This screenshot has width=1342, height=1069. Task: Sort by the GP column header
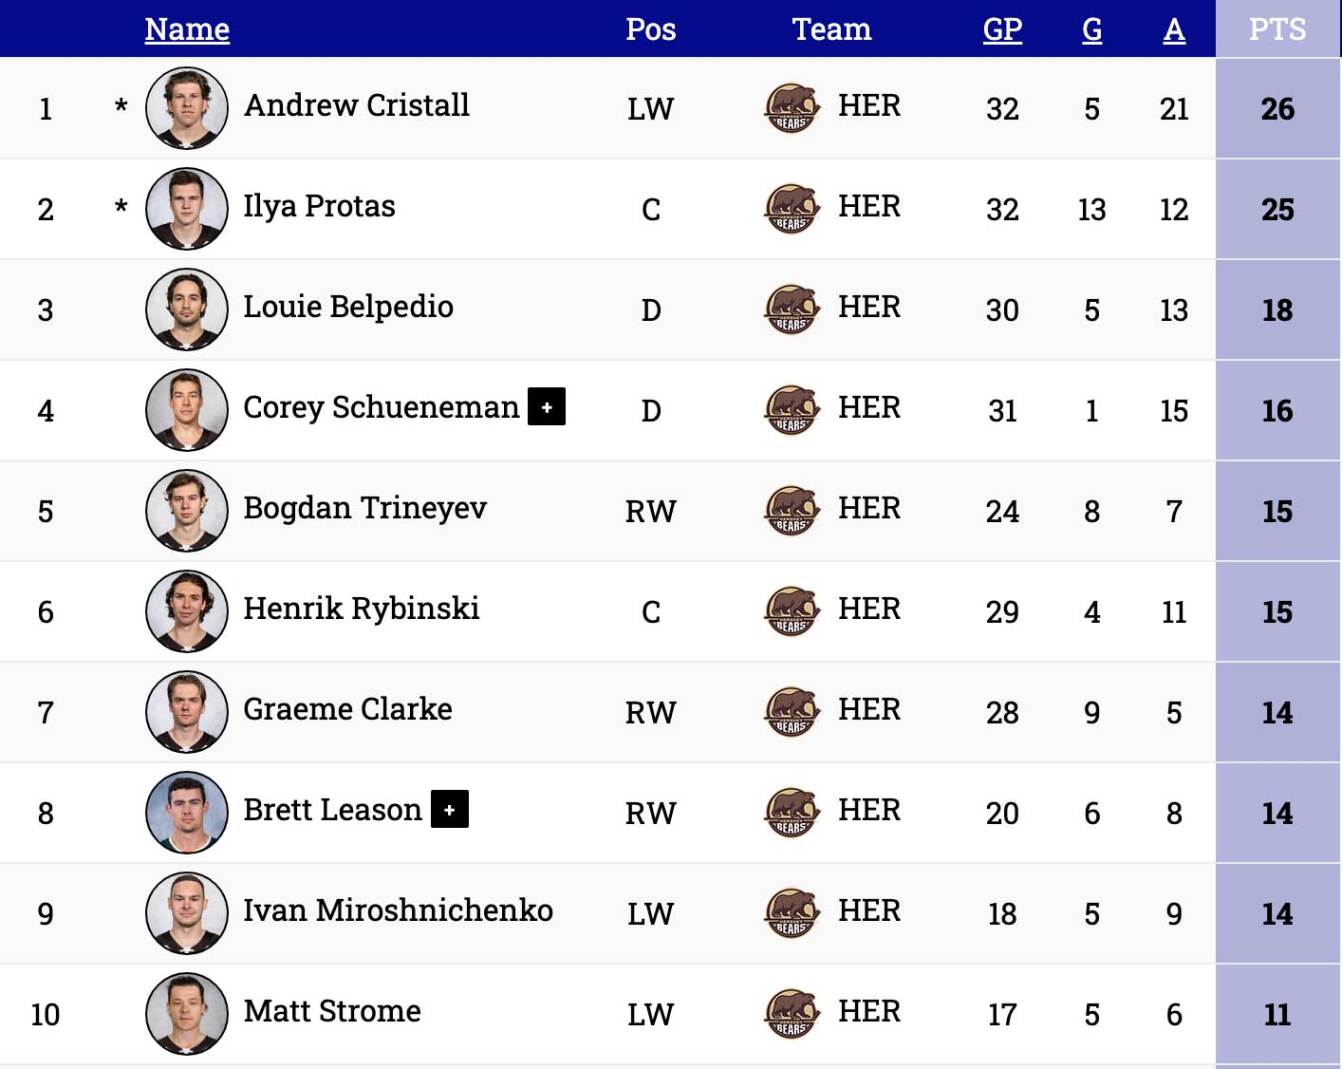click(x=1002, y=29)
